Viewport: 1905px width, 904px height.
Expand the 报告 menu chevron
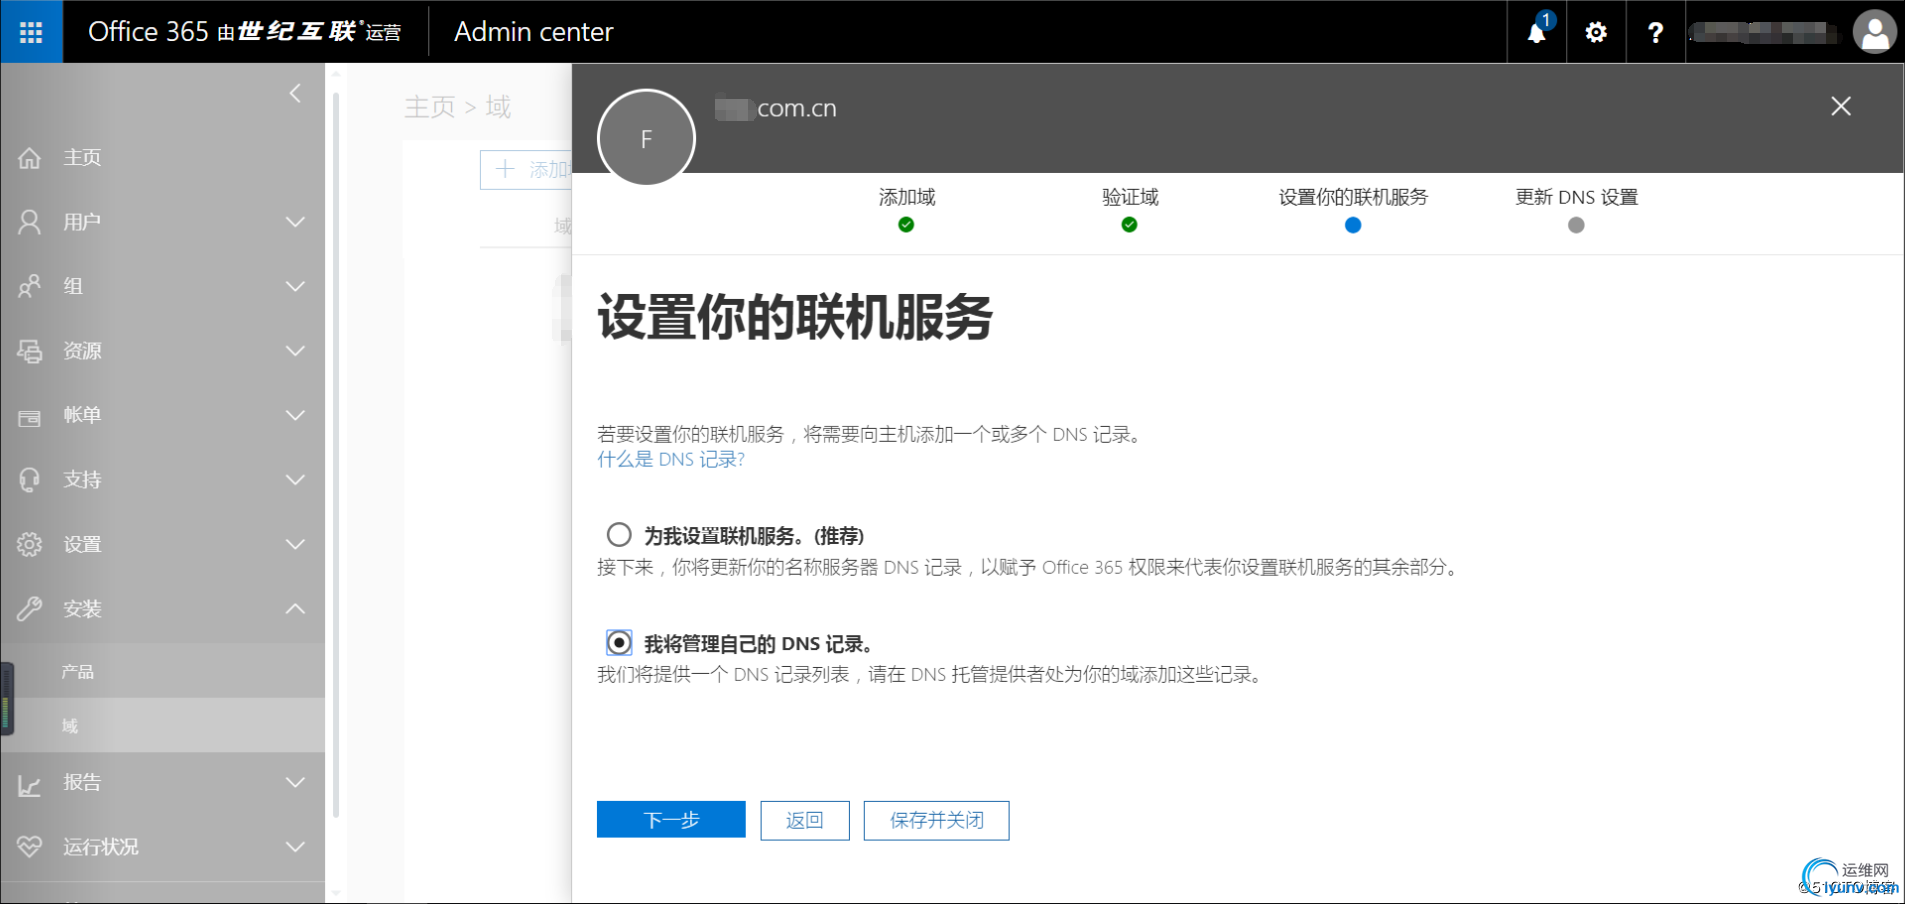(x=295, y=782)
